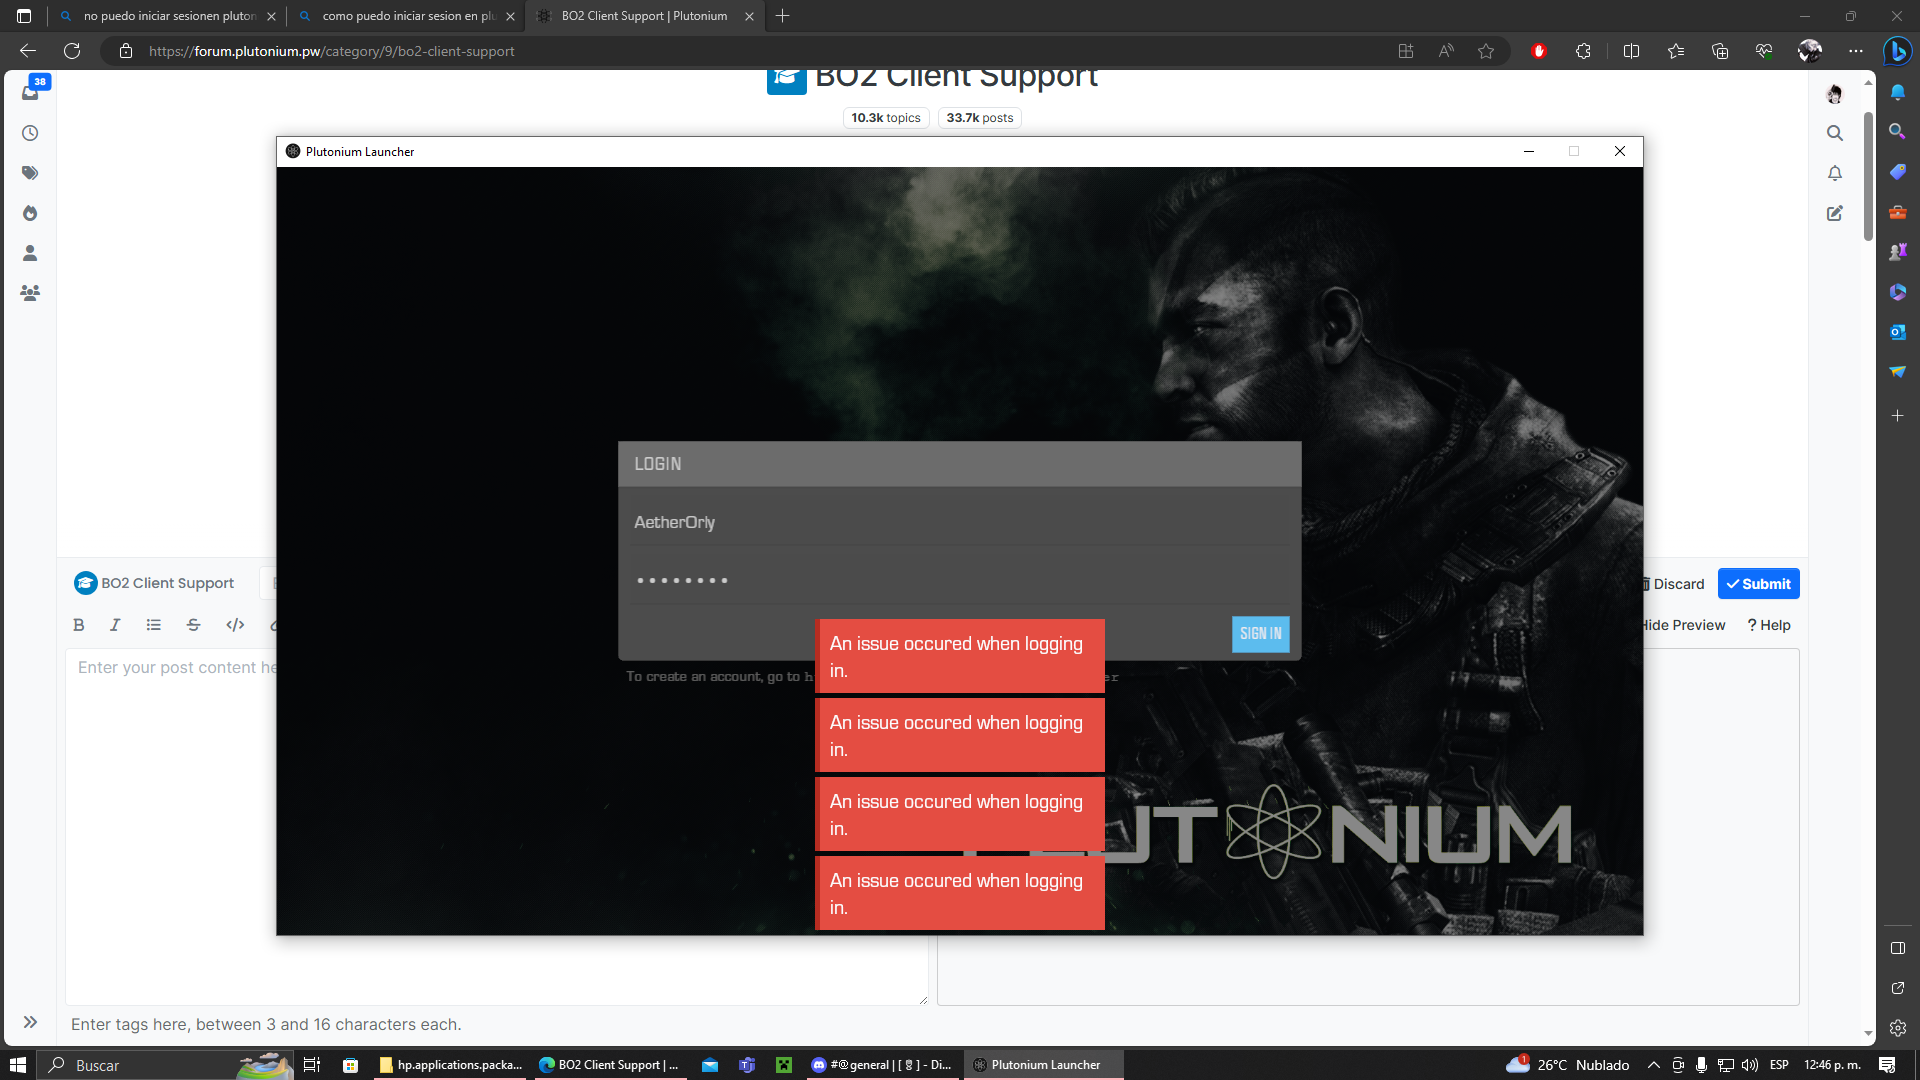The height and width of the screenshot is (1080, 1920).
Task: Open composer Help link
Action: [x=1769, y=625]
